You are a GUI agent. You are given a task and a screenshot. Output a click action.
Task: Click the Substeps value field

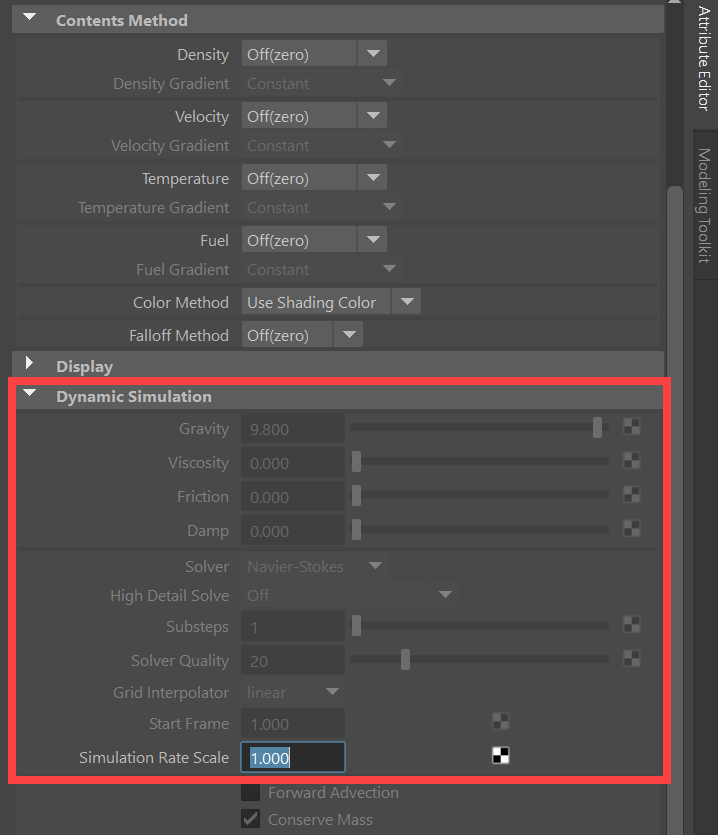[x=293, y=627]
